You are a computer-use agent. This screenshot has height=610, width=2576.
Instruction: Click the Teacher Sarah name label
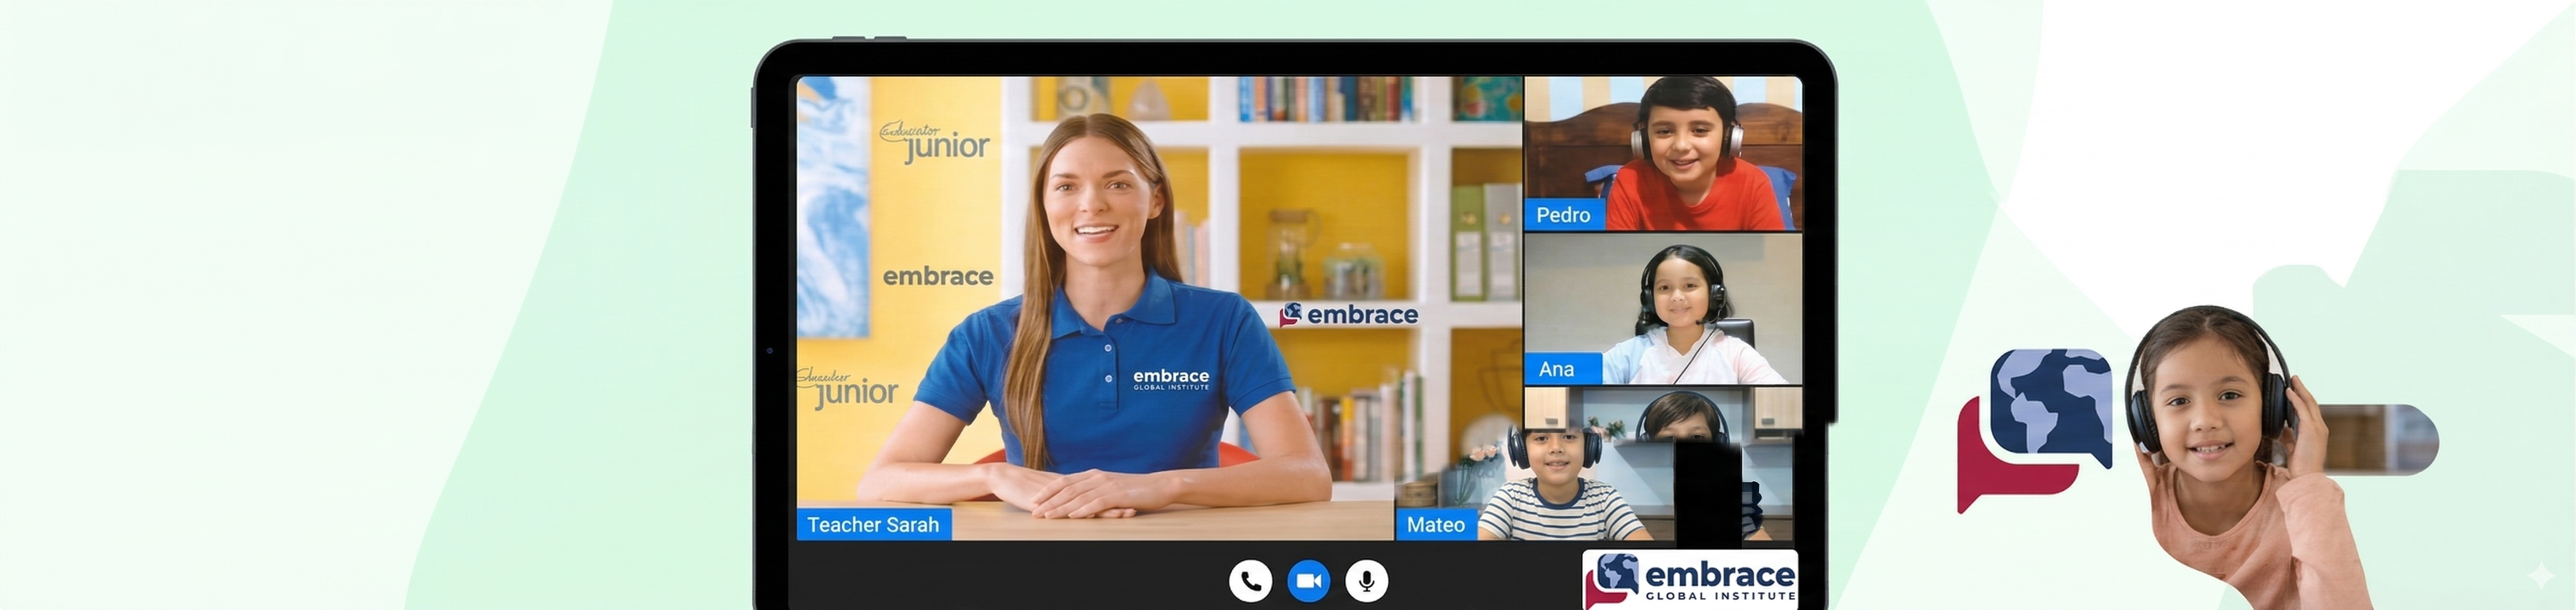click(873, 525)
